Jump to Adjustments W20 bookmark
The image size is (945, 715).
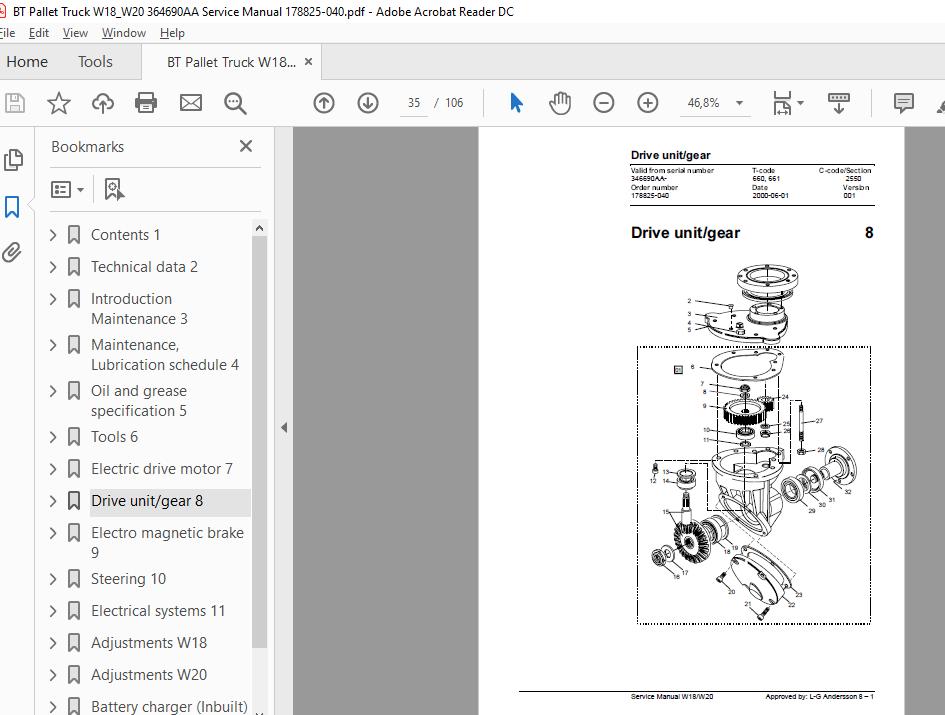pyautogui.click(x=149, y=675)
